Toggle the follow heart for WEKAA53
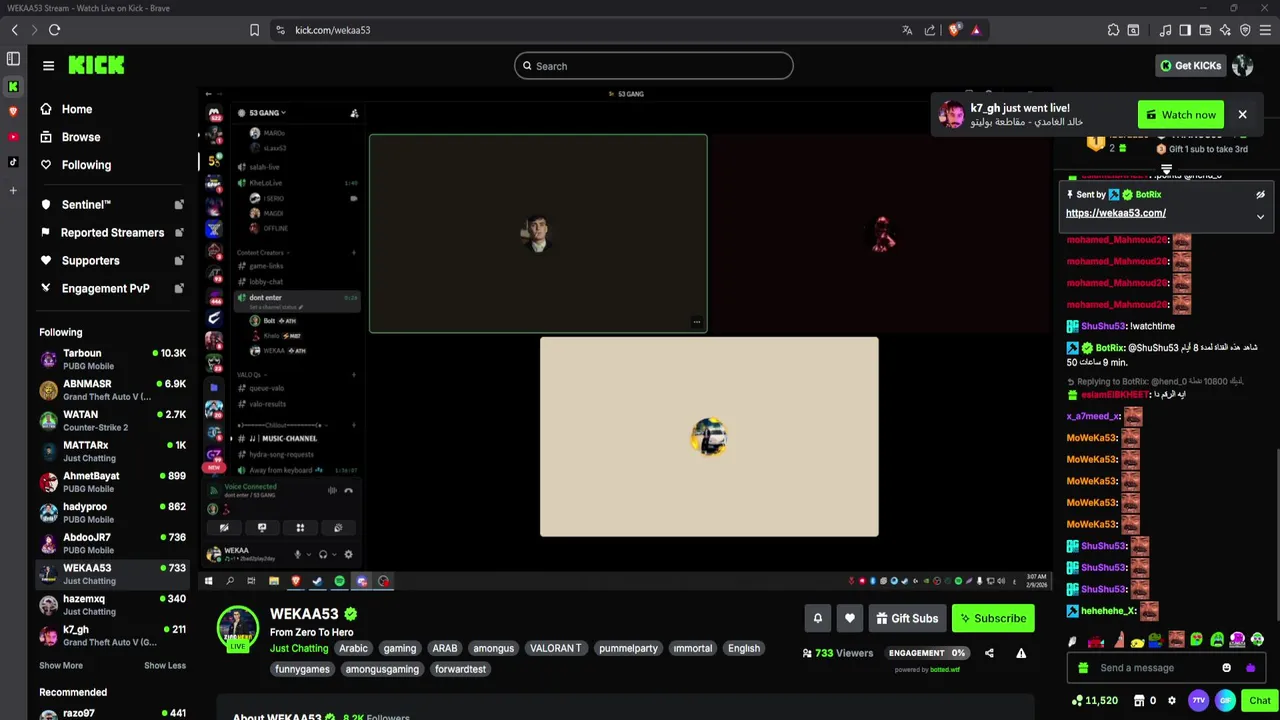The height and width of the screenshot is (720, 1280). tap(850, 618)
